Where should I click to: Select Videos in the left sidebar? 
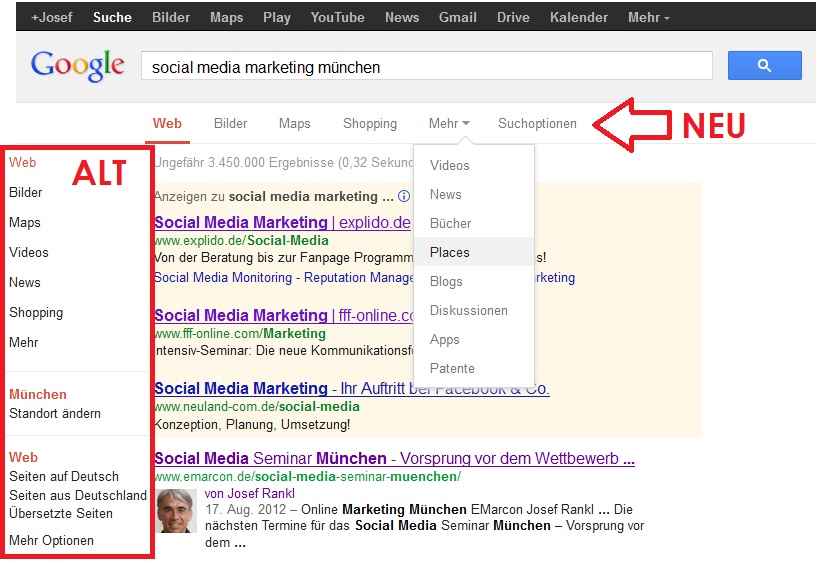(29, 252)
